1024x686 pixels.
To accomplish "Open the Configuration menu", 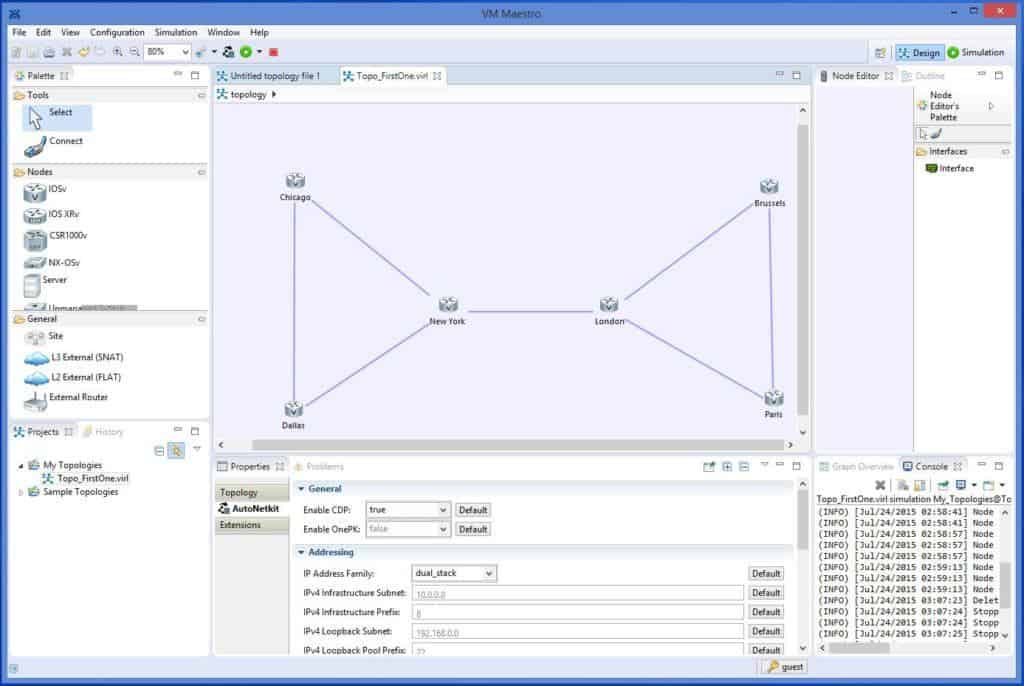I will (117, 32).
